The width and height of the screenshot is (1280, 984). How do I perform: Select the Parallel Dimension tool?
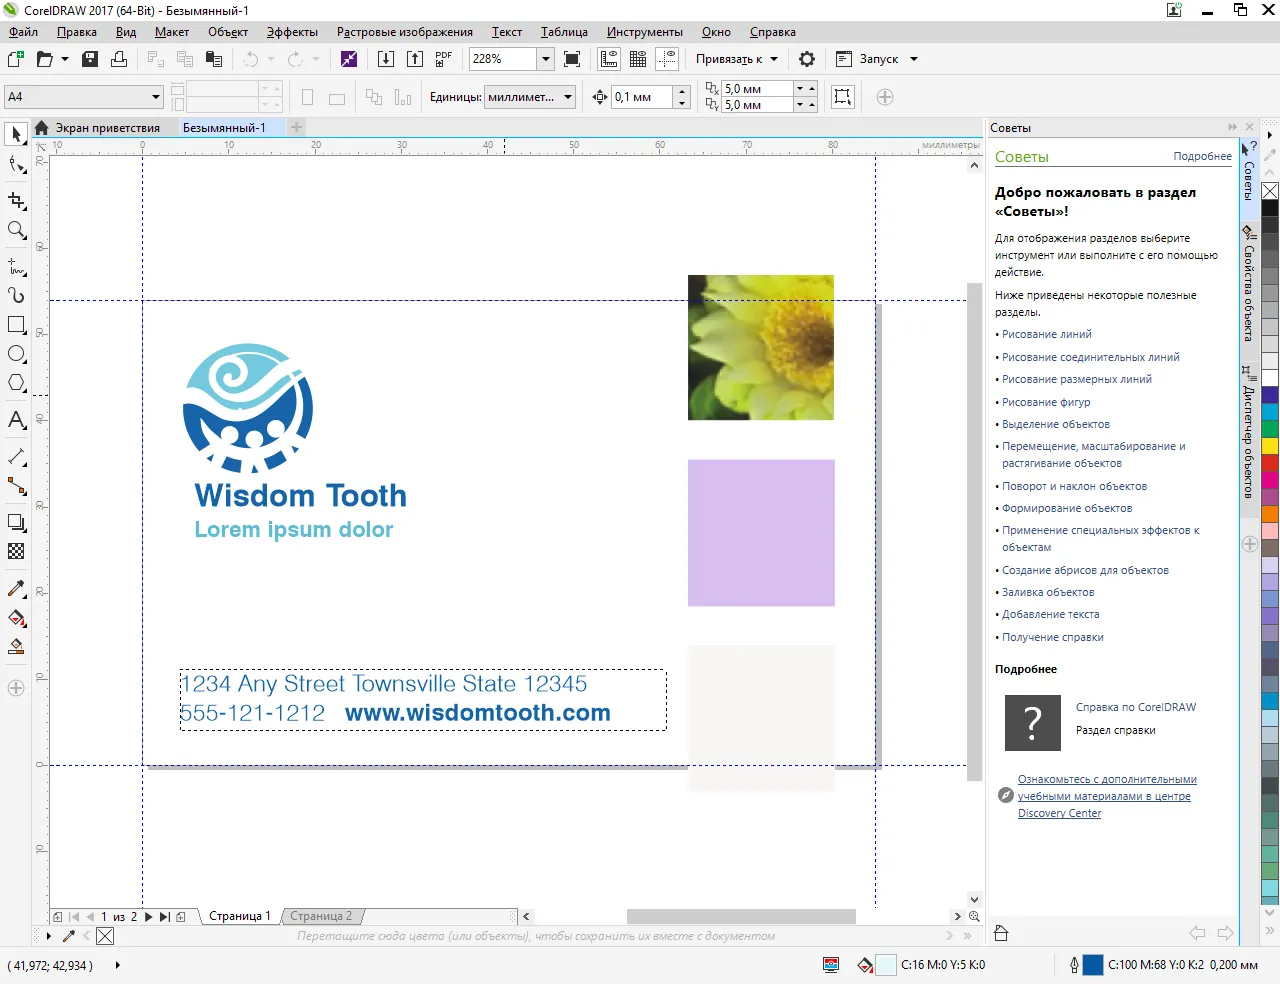point(16,456)
